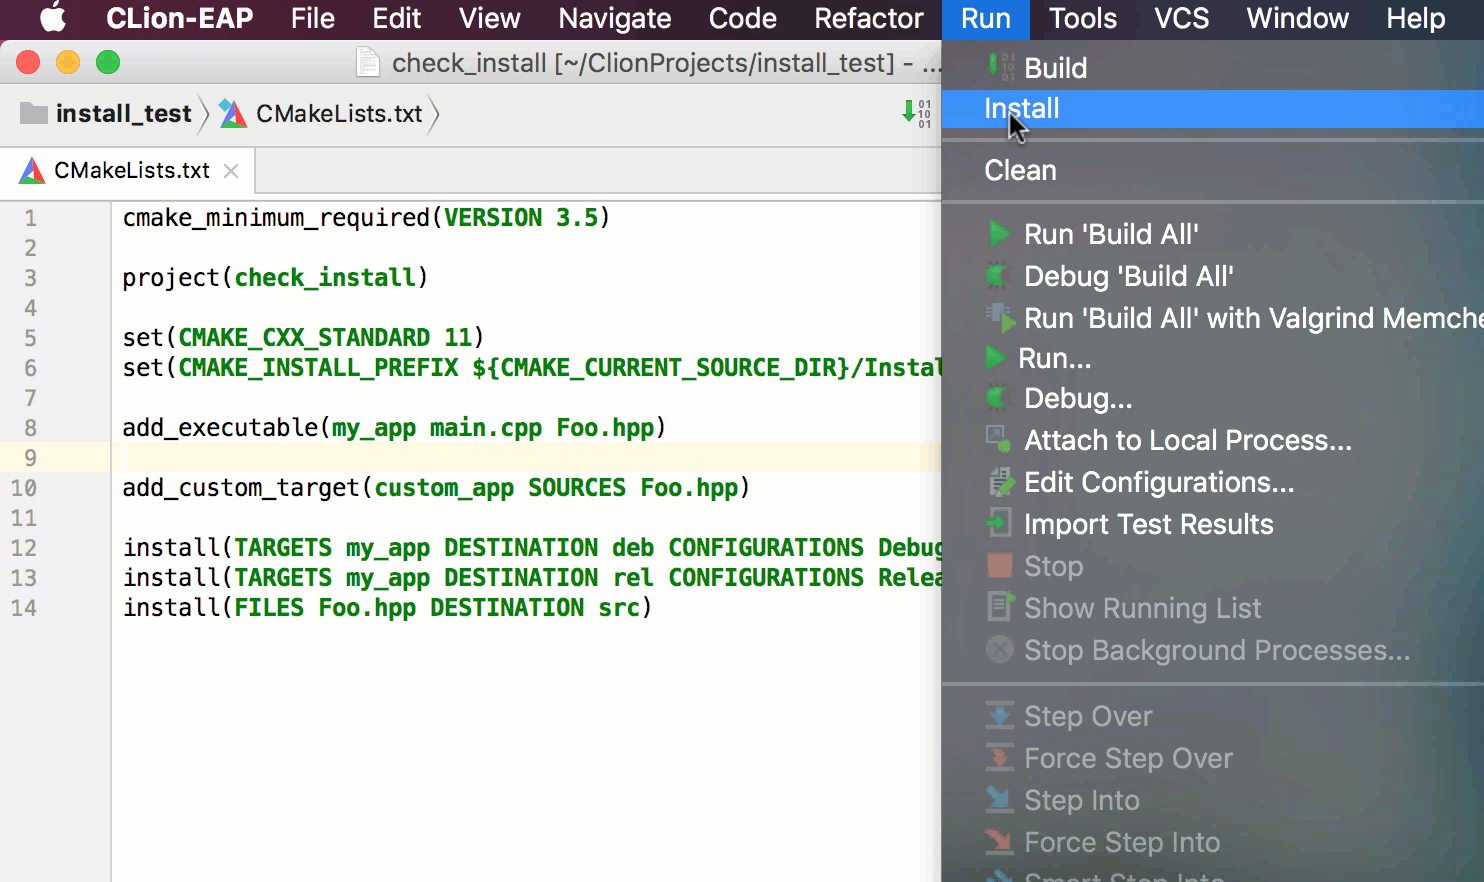Click the text 'cmake_minimum_required'
1484x882 pixels.
(276, 218)
